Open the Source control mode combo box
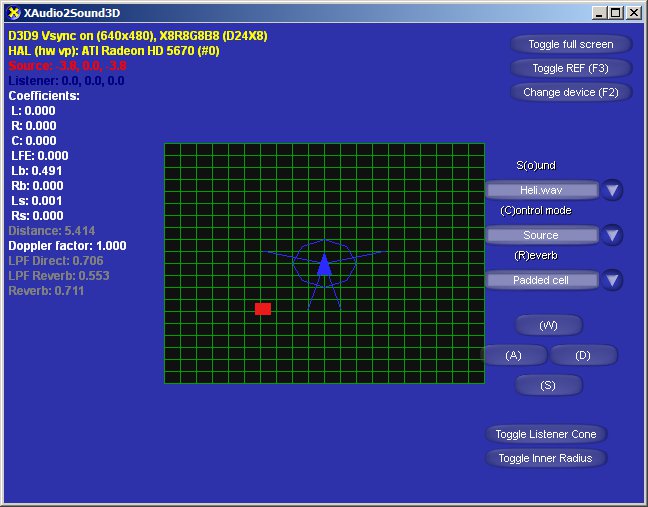Screen dimensions: 648x507 pyautogui.click(x=542, y=235)
